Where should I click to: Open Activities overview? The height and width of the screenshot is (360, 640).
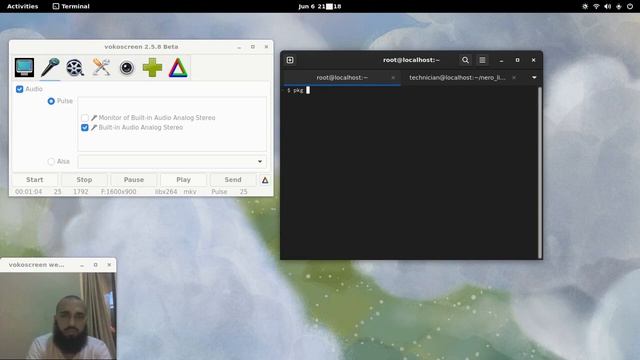[x=22, y=7]
